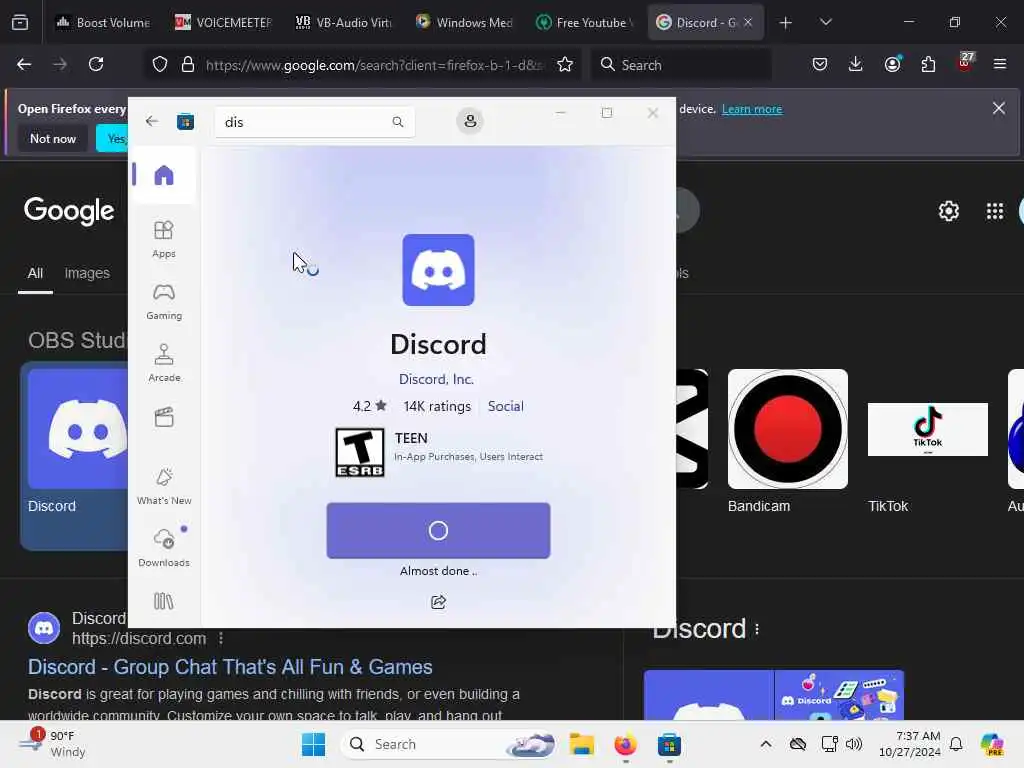Open Downloads in Store sidebar

164,547
